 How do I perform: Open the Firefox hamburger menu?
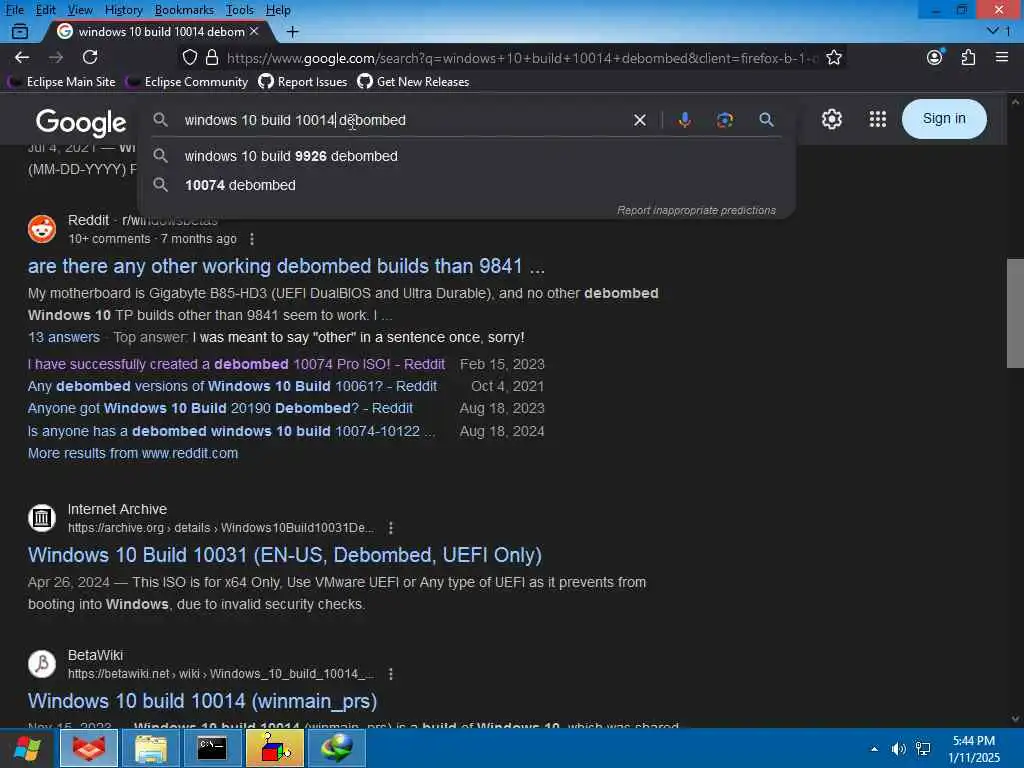coord(1002,57)
